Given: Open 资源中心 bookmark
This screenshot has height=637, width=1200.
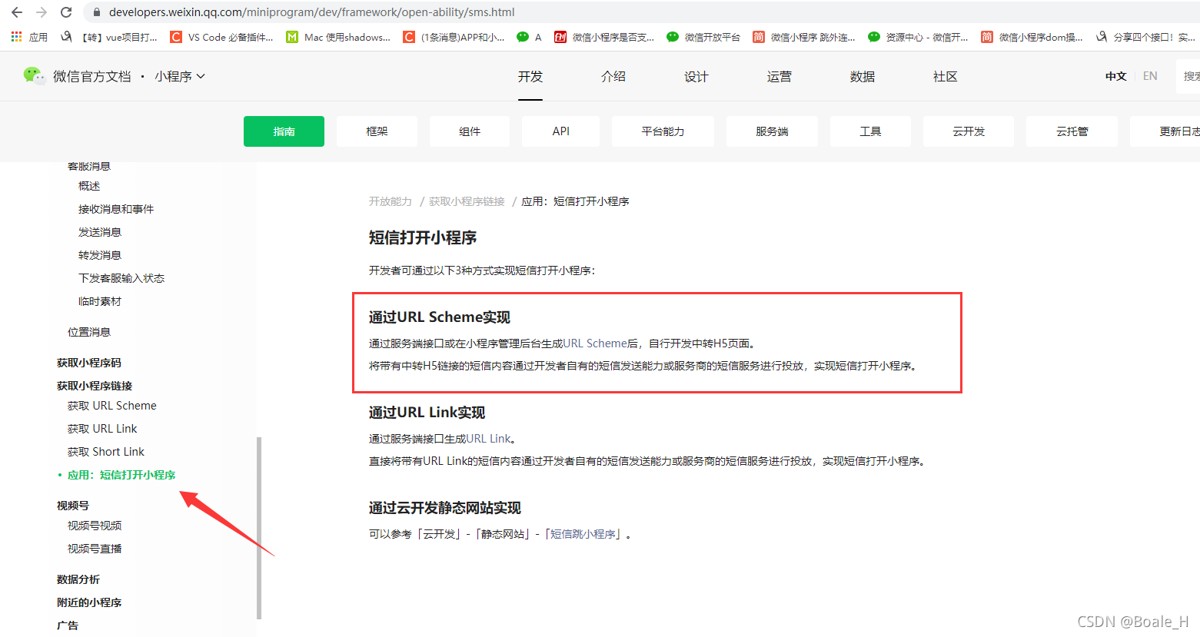Looking at the screenshot, I should coord(917,37).
